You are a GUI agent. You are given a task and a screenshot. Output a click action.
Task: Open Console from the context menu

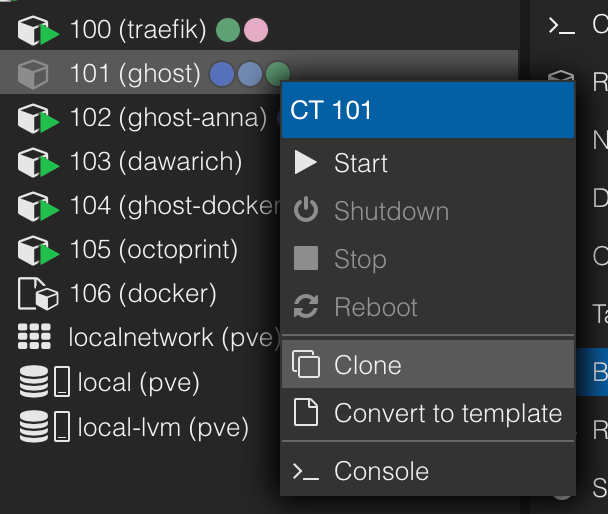coord(380,471)
